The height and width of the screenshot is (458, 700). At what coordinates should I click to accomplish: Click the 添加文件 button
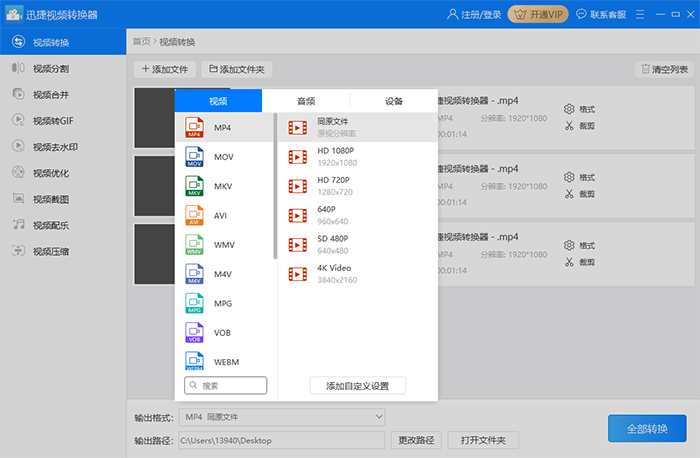[165, 69]
